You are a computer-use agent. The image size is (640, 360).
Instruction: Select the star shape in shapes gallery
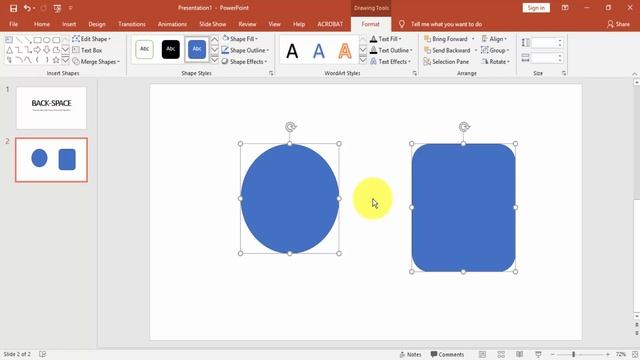[x=56, y=60]
